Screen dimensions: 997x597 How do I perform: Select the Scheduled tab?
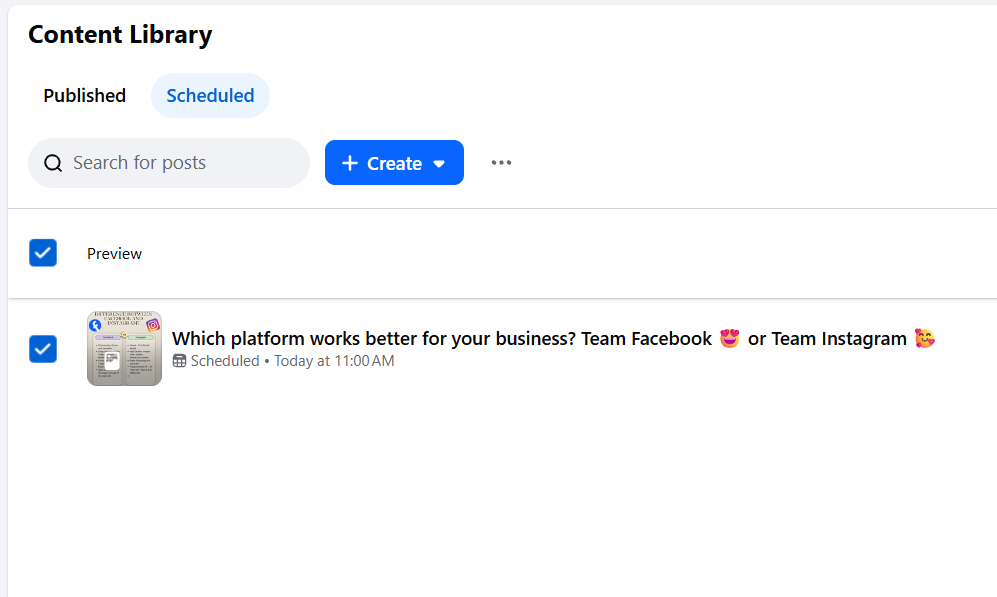click(x=210, y=95)
